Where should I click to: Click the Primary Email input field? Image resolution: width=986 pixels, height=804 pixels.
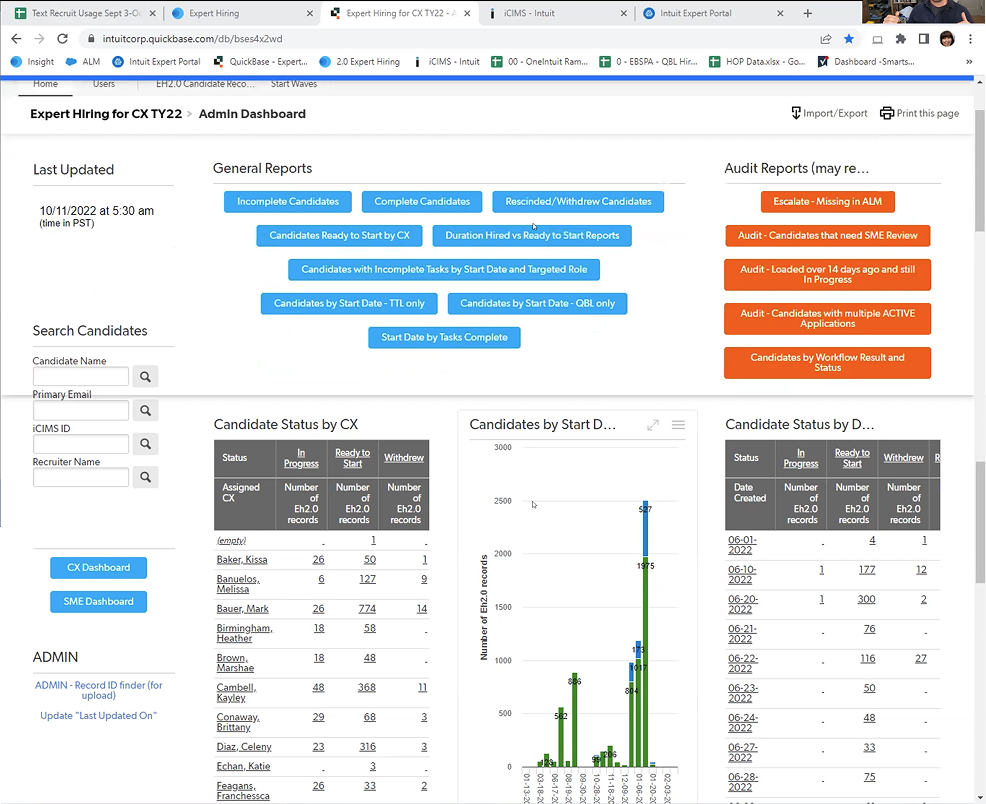pos(80,410)
